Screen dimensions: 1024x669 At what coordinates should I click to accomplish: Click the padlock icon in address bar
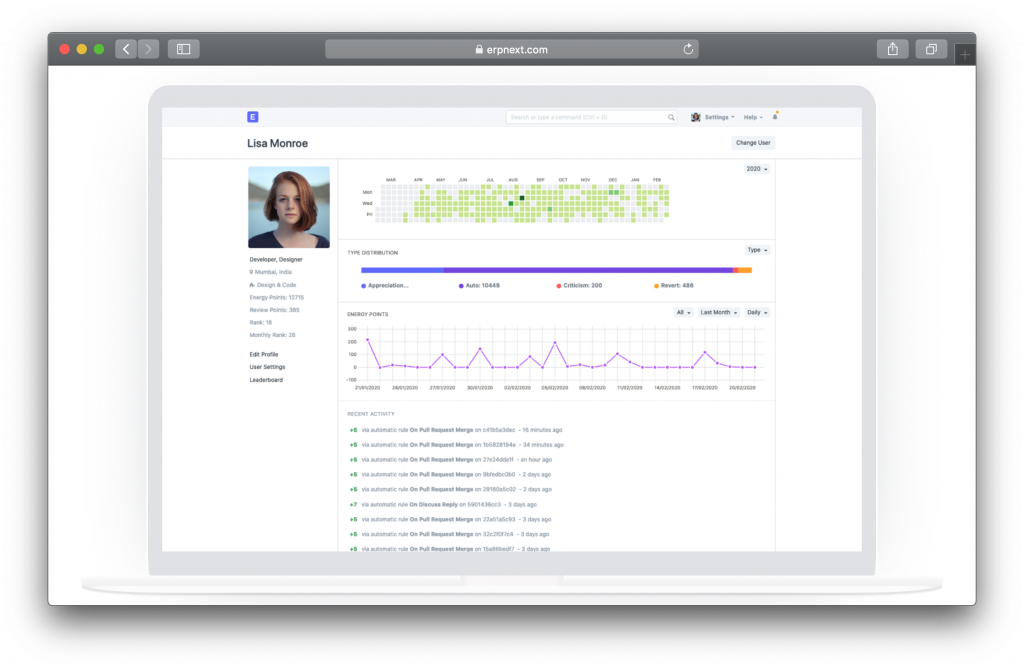(479, 49)
